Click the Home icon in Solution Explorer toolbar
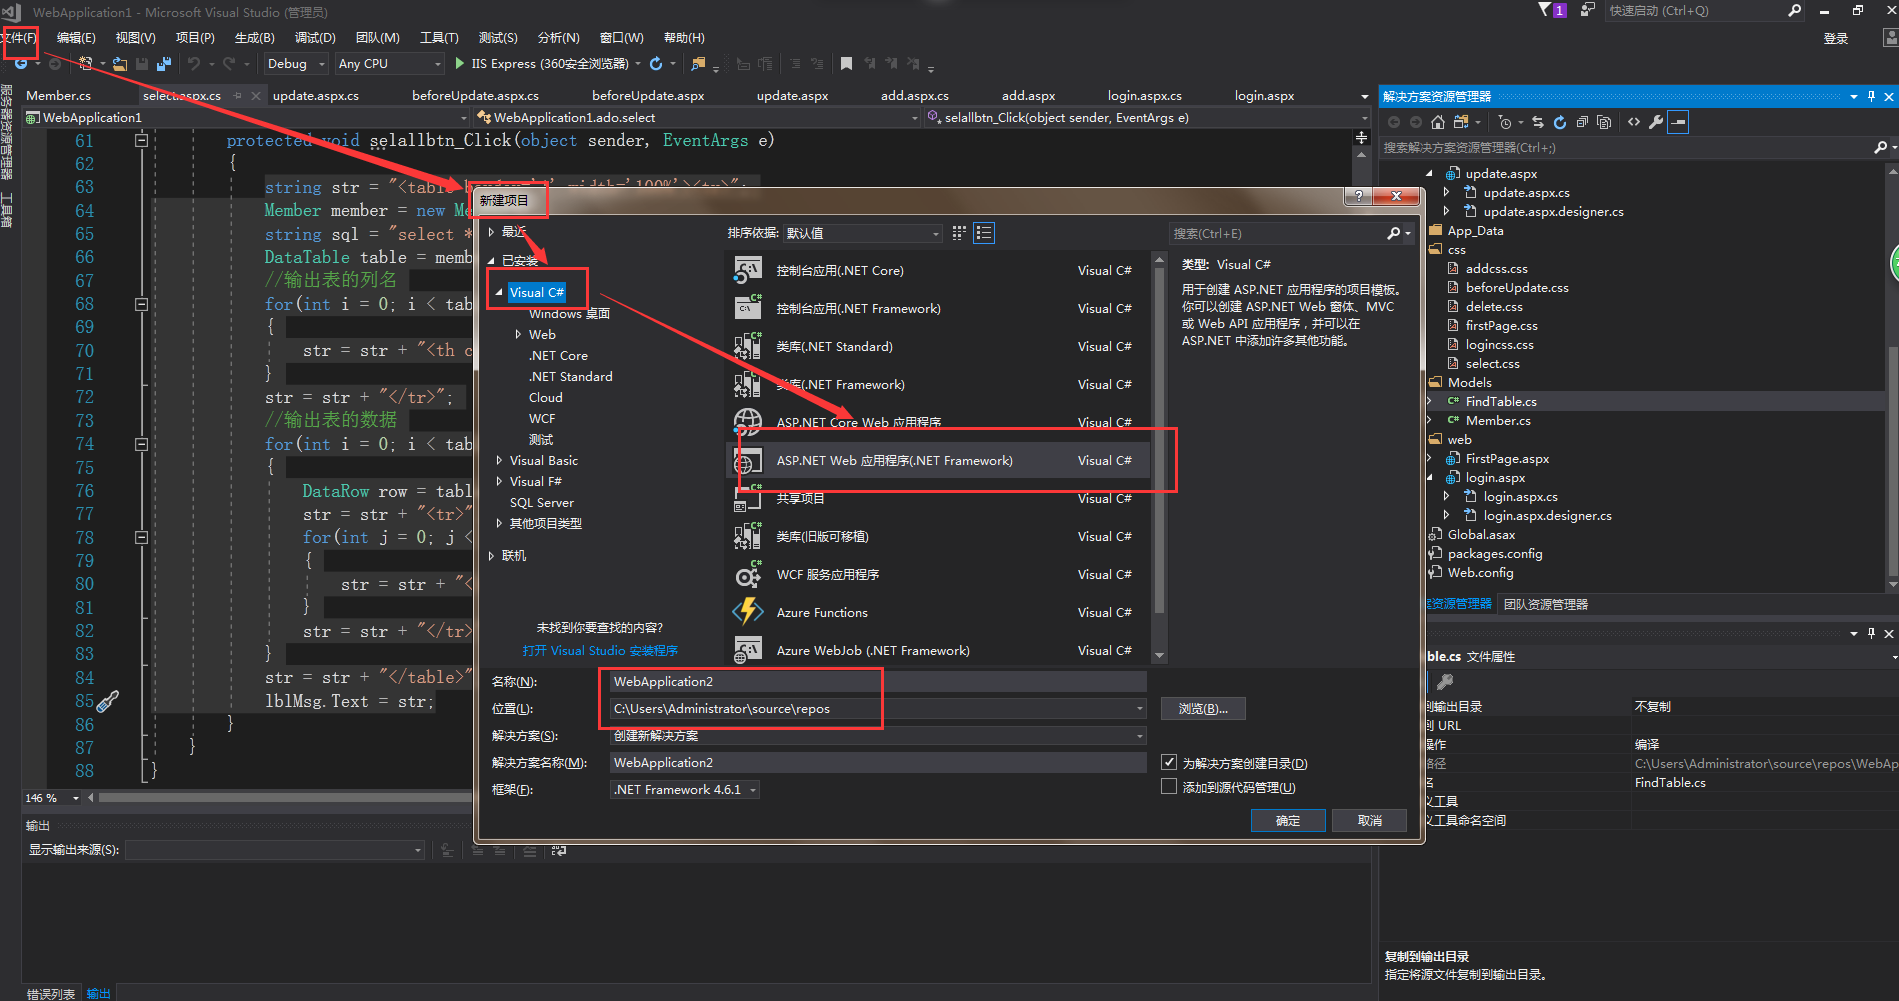 pyautogui.click(x=1437, y=122)
